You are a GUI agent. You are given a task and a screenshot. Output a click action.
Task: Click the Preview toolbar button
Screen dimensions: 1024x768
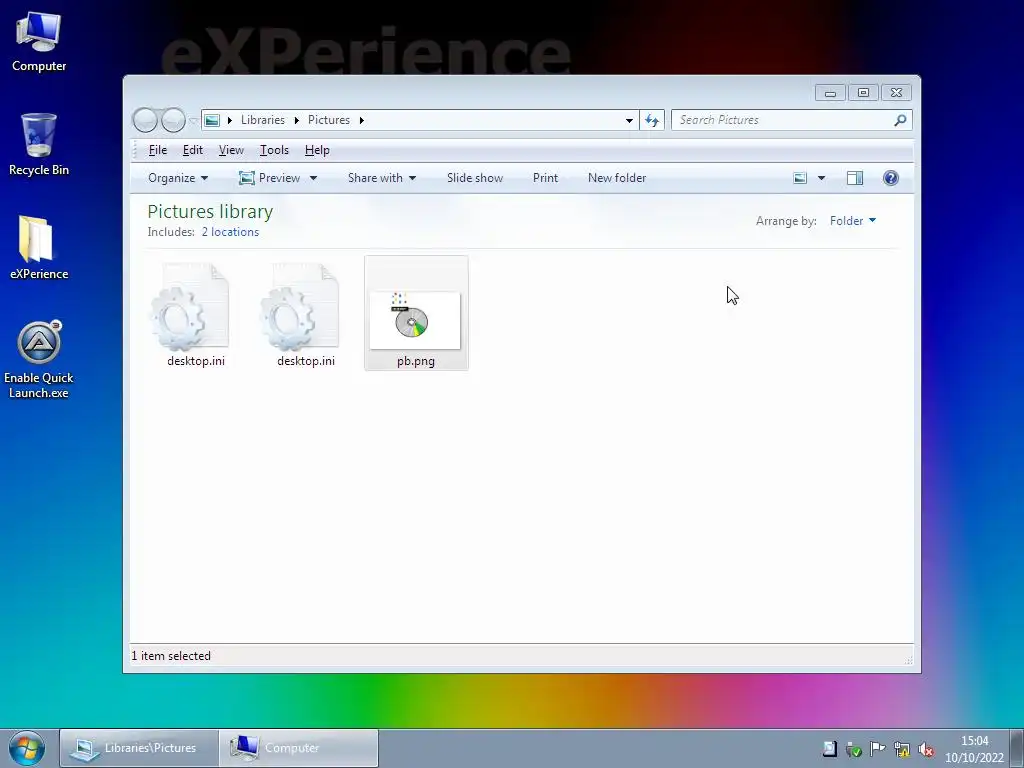click(x=270, y=178)
